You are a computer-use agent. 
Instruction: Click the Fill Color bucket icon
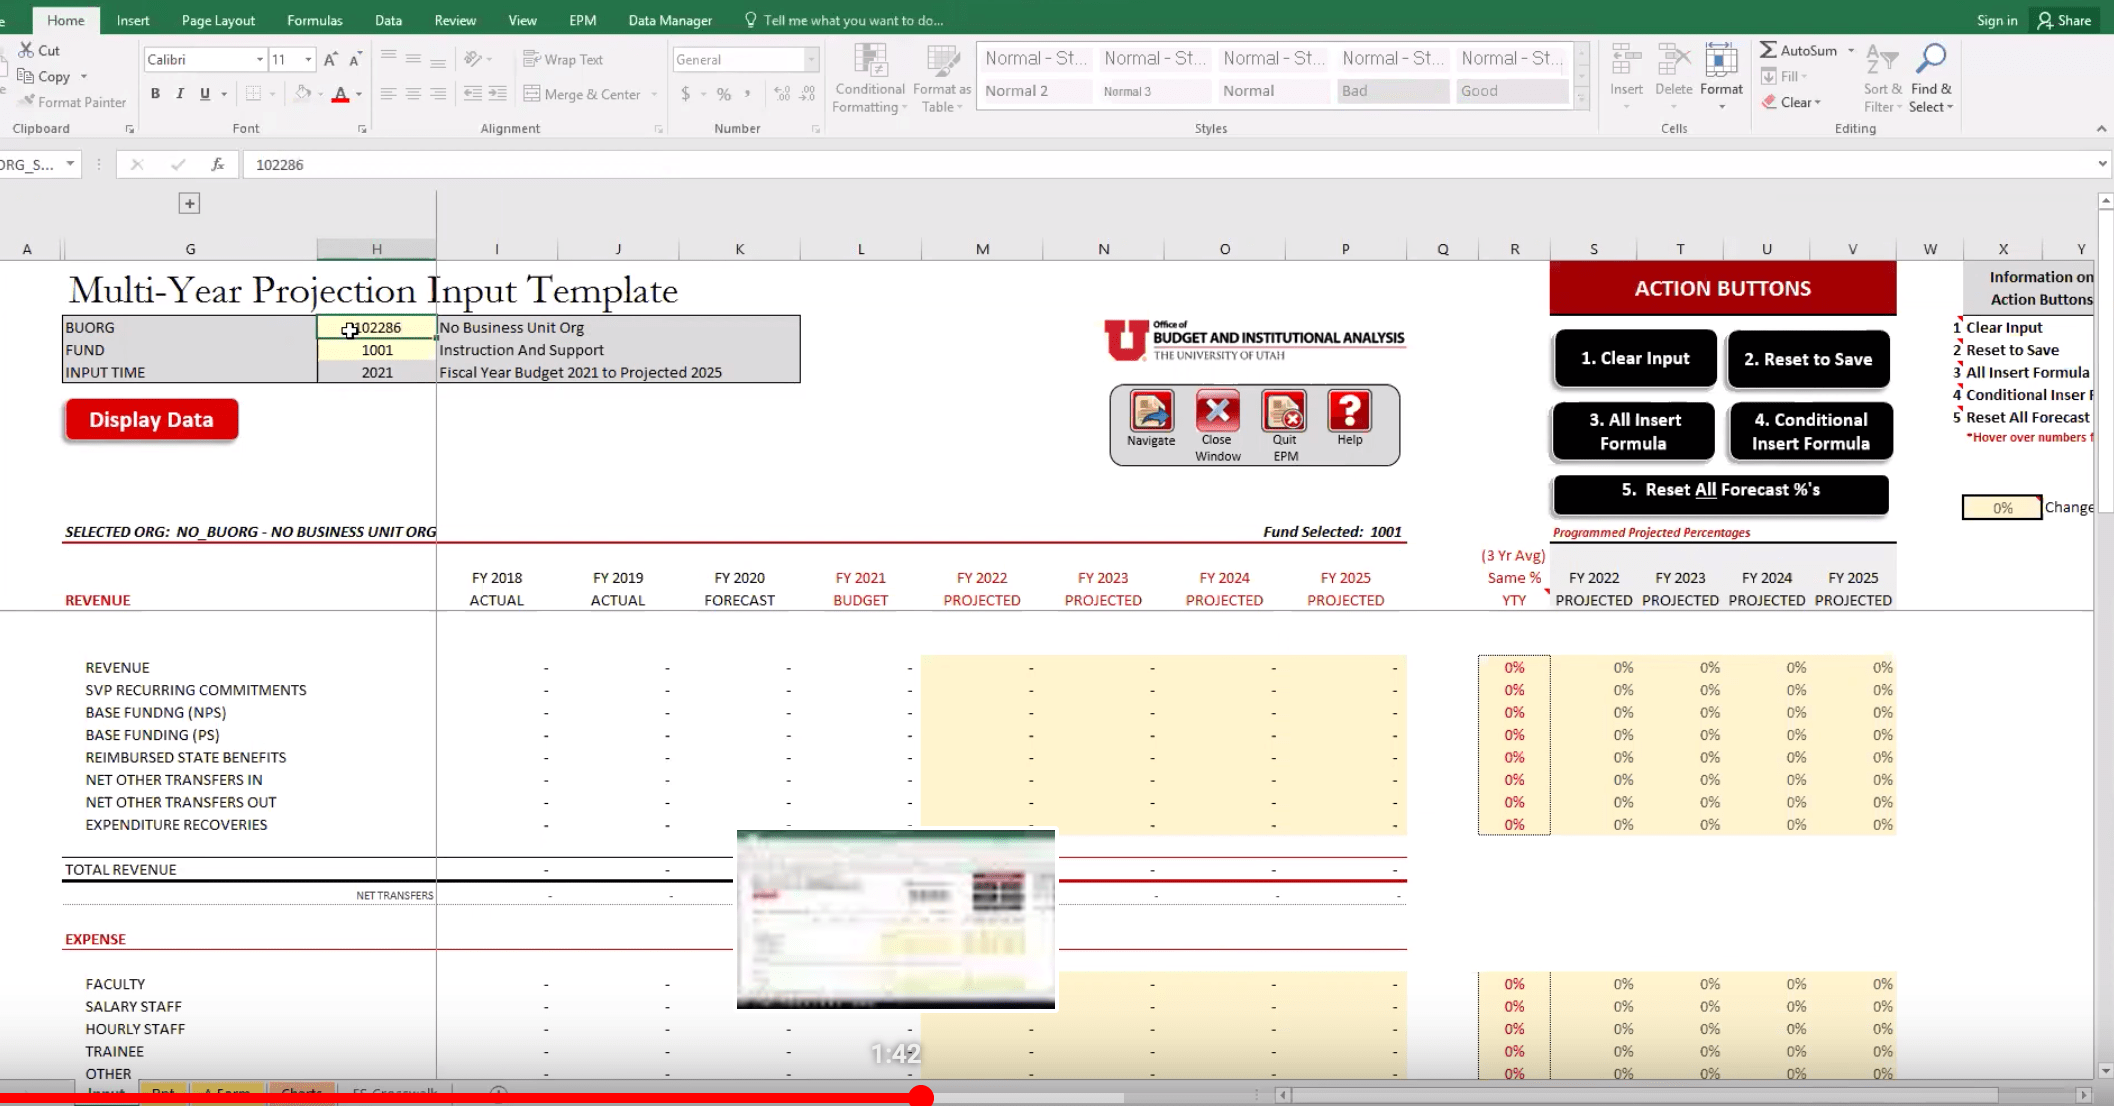[302, 94]
